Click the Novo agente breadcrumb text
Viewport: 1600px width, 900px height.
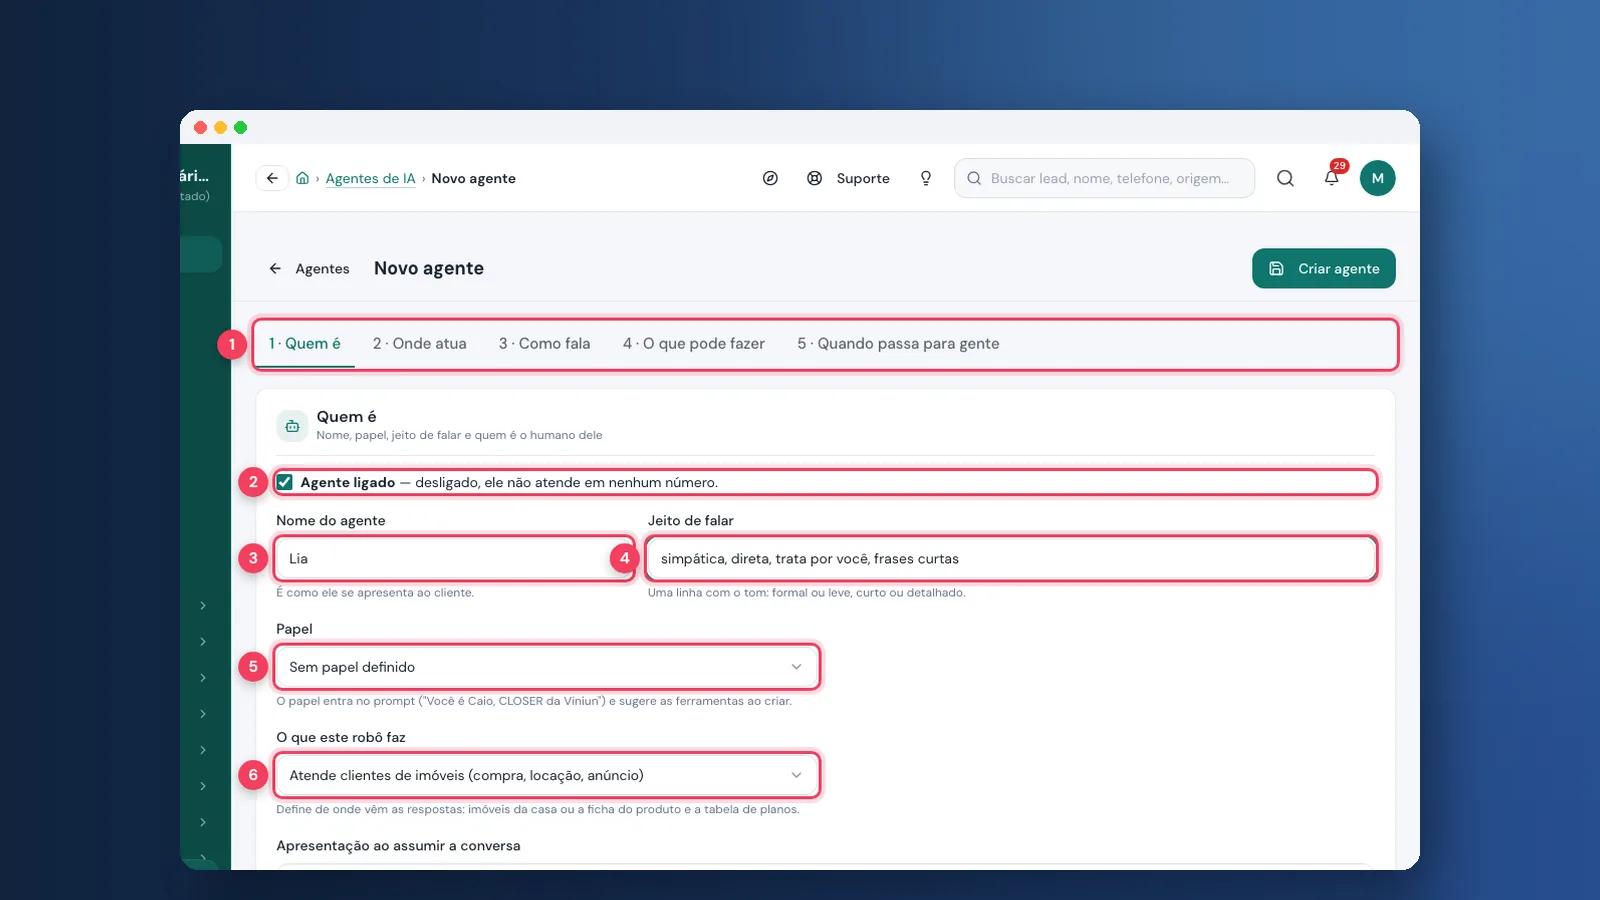[x=473, y=178]
